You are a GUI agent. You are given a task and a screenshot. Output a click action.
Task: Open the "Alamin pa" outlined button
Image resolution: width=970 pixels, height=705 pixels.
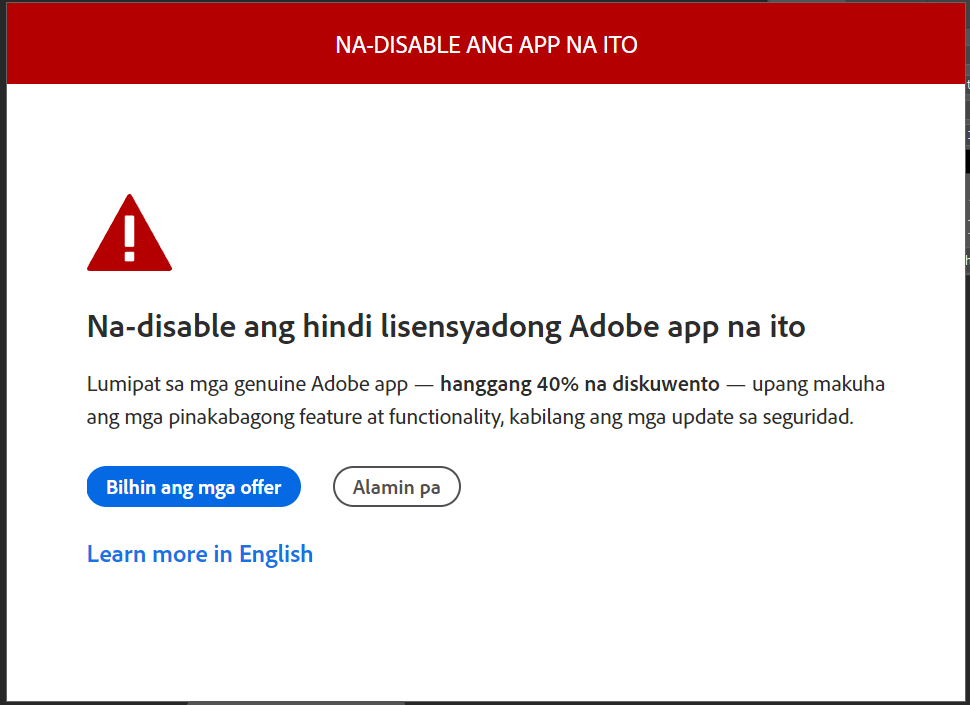(x=397, y=487)
